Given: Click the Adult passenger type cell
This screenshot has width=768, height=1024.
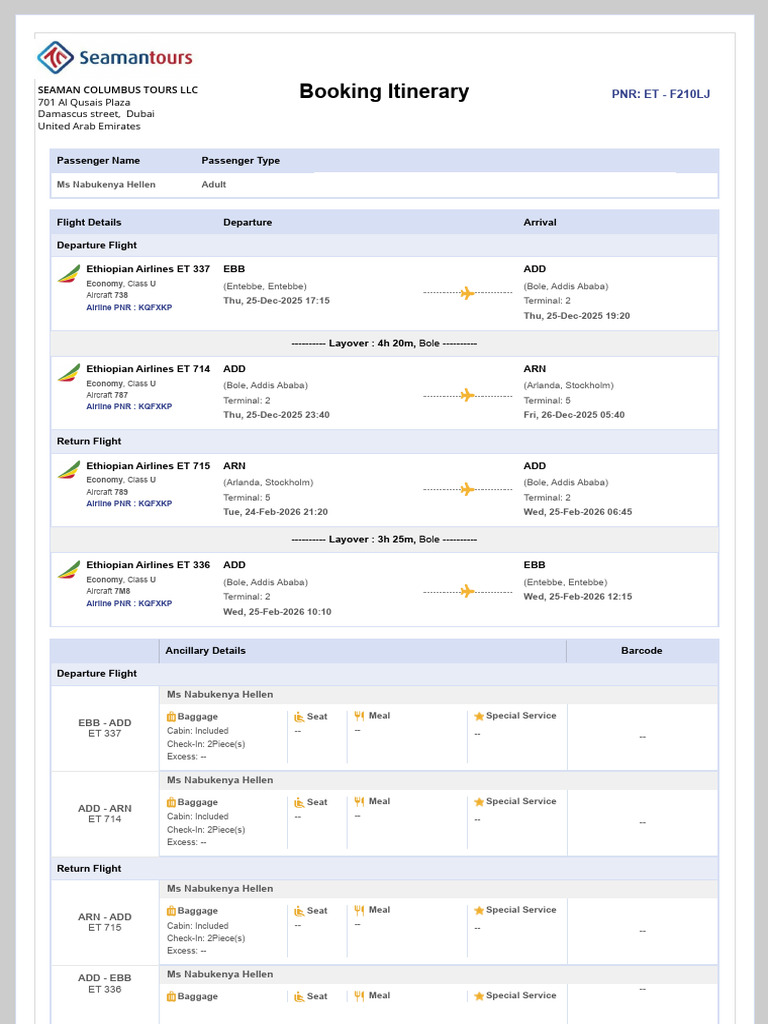Looking at the screenshot, I should (214, 185).
